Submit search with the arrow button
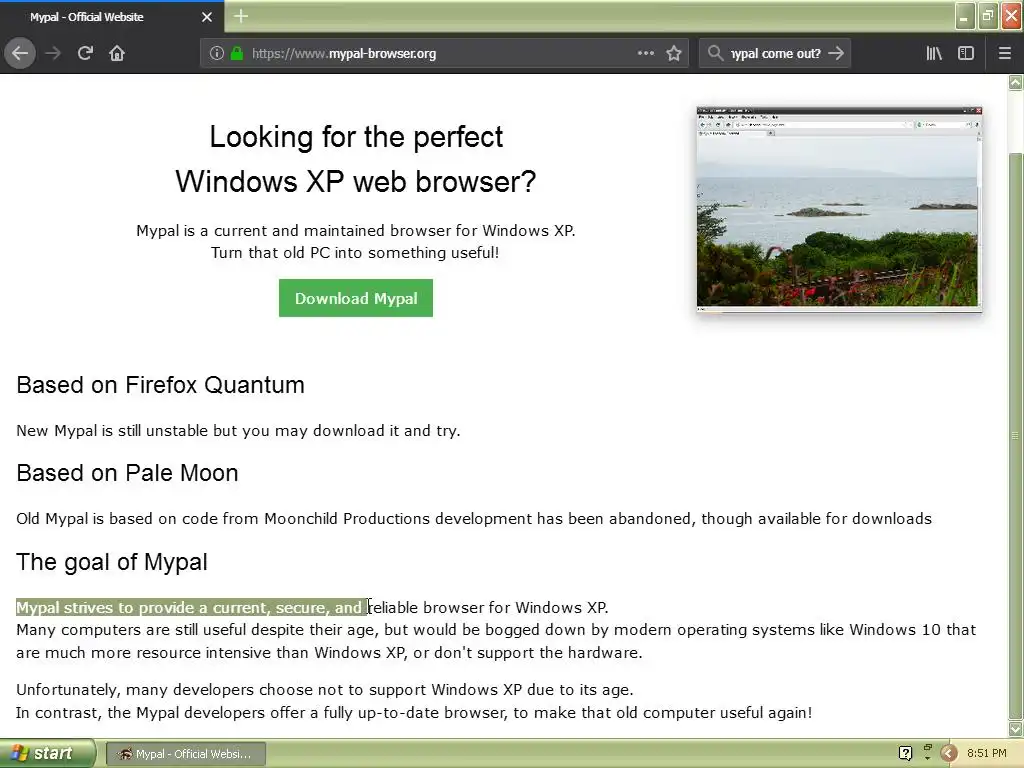The width and height of the screenshot is (1024, 768). [x=836, y=53]
